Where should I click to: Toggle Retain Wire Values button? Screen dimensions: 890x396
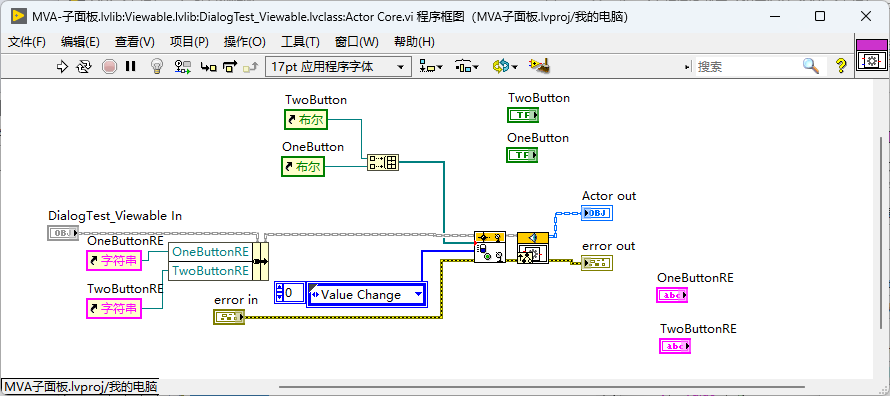click(x=183, y=67)
